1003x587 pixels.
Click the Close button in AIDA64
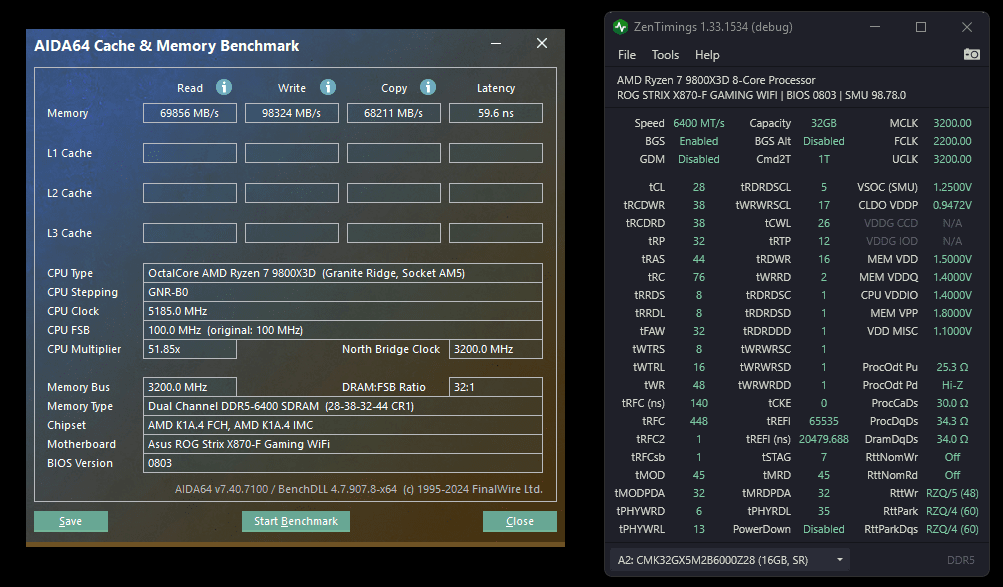(x=519, y=521)
